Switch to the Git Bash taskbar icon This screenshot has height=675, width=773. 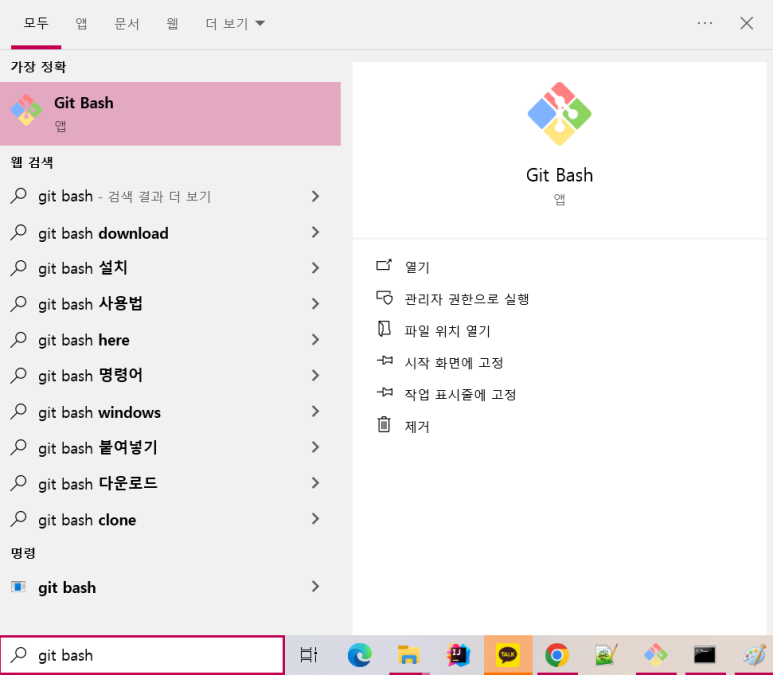(x=656, y=655)
